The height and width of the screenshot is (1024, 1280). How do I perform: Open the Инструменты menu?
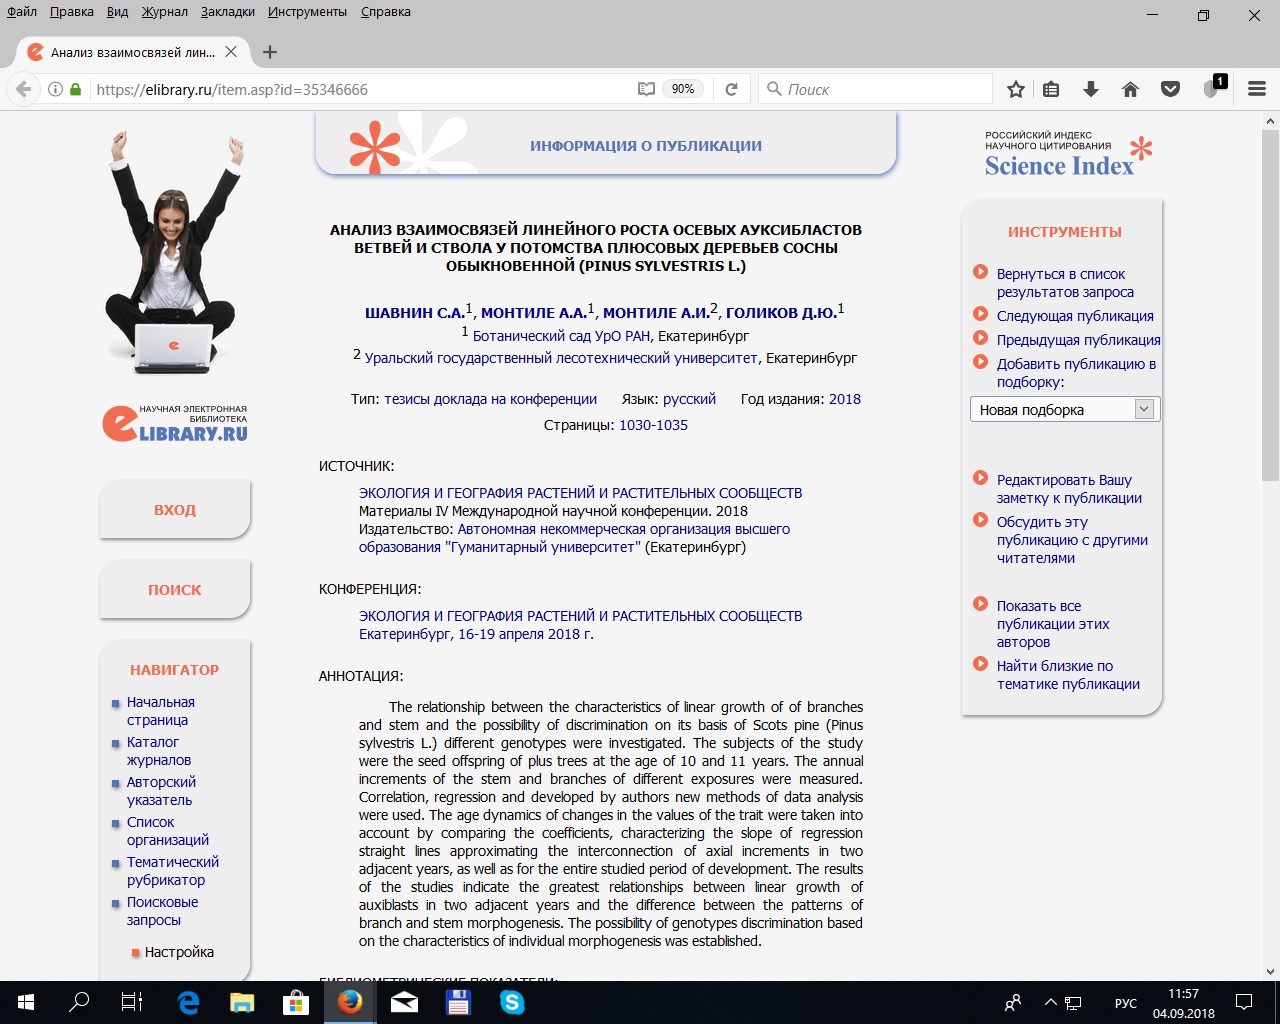(x=307, y=12)
